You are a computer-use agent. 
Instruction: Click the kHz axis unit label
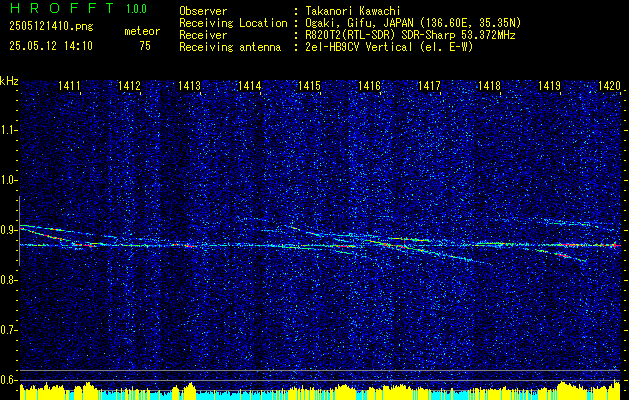pos(9,81)
